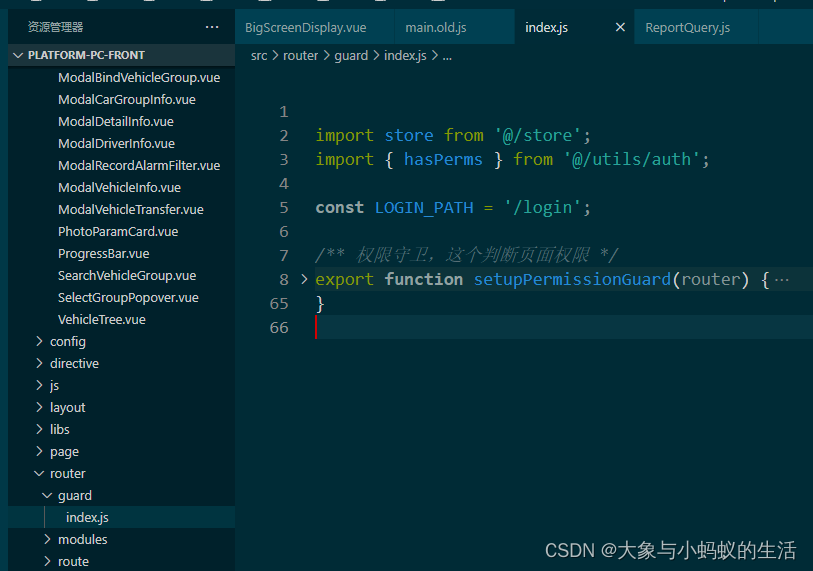The width and height of the screenshot is (813, 571).
Task: Open ModalCarGroupInfo.vue file
Action: click(127, 100)
